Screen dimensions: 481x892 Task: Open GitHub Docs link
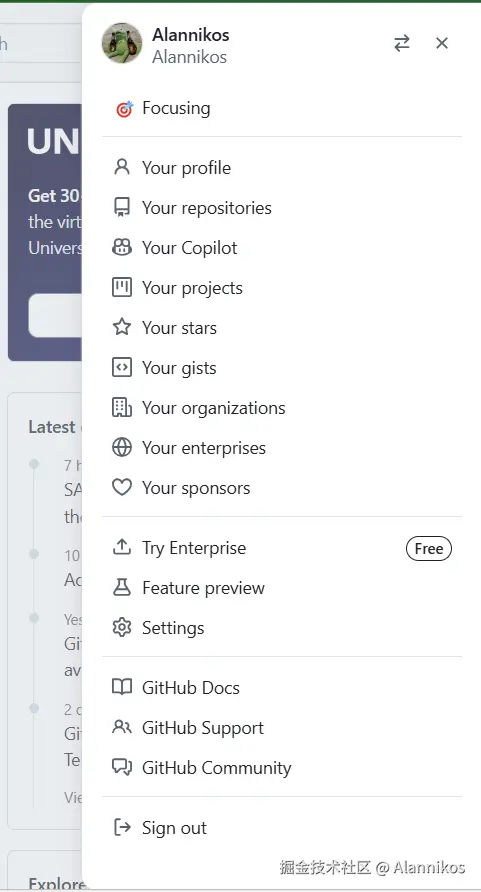(x=282, y=688)
